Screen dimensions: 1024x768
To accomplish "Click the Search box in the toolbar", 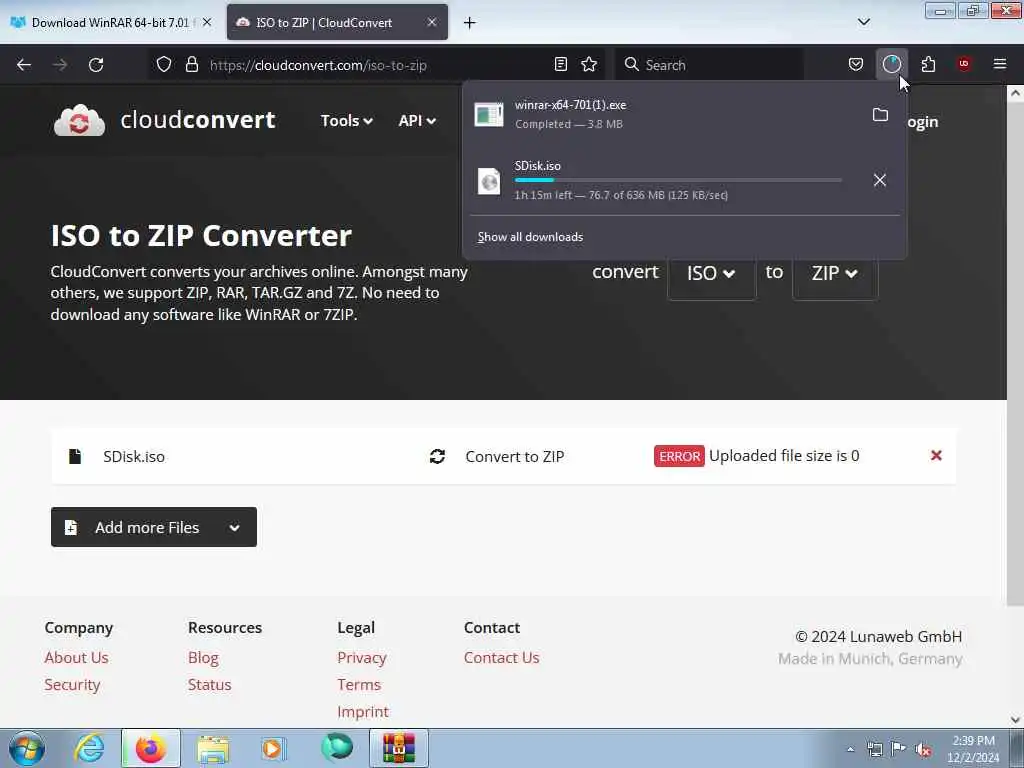I will point(709,65).
